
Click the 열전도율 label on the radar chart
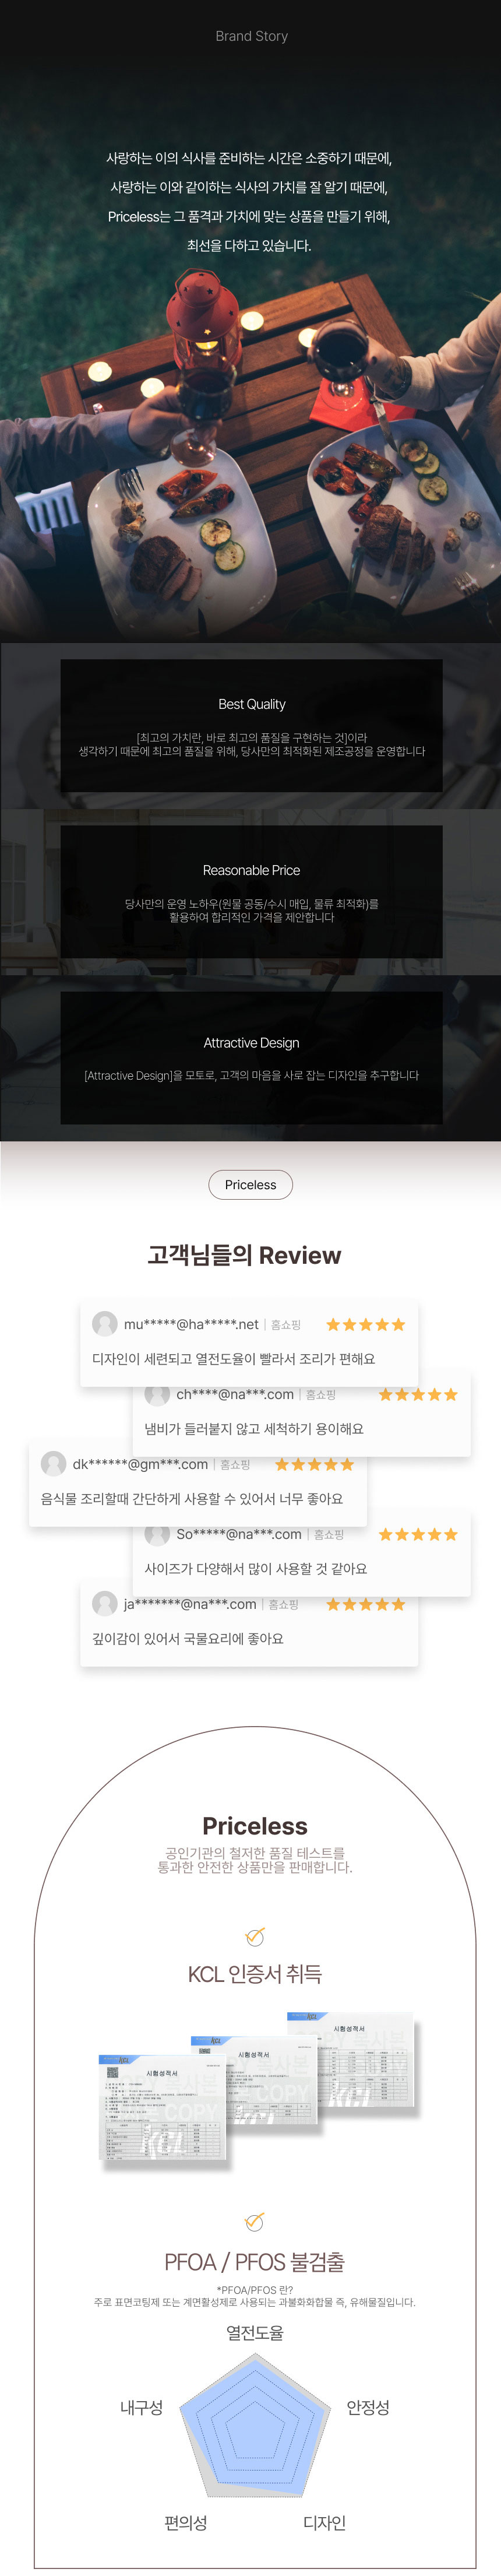[x=255, y=2333]
